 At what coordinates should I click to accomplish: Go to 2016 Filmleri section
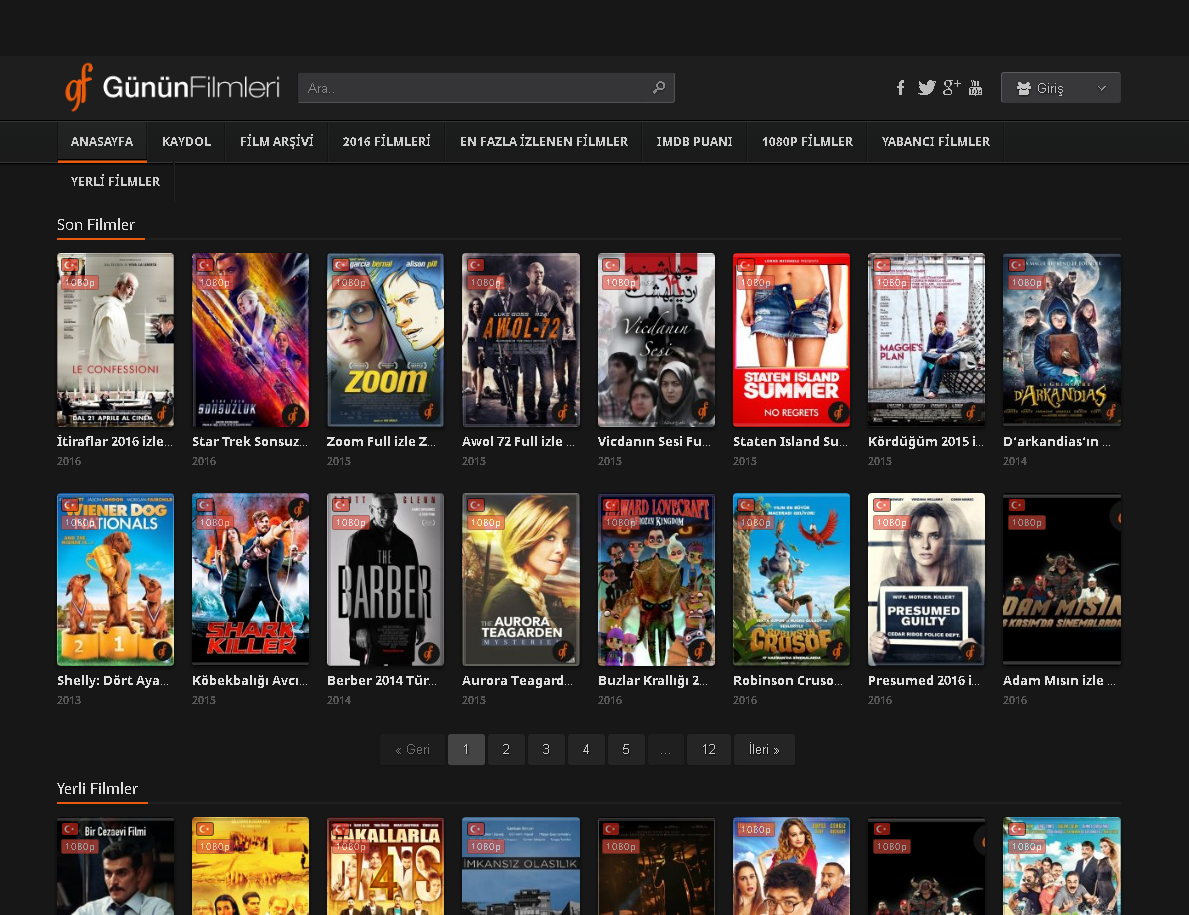pos(386,142)
